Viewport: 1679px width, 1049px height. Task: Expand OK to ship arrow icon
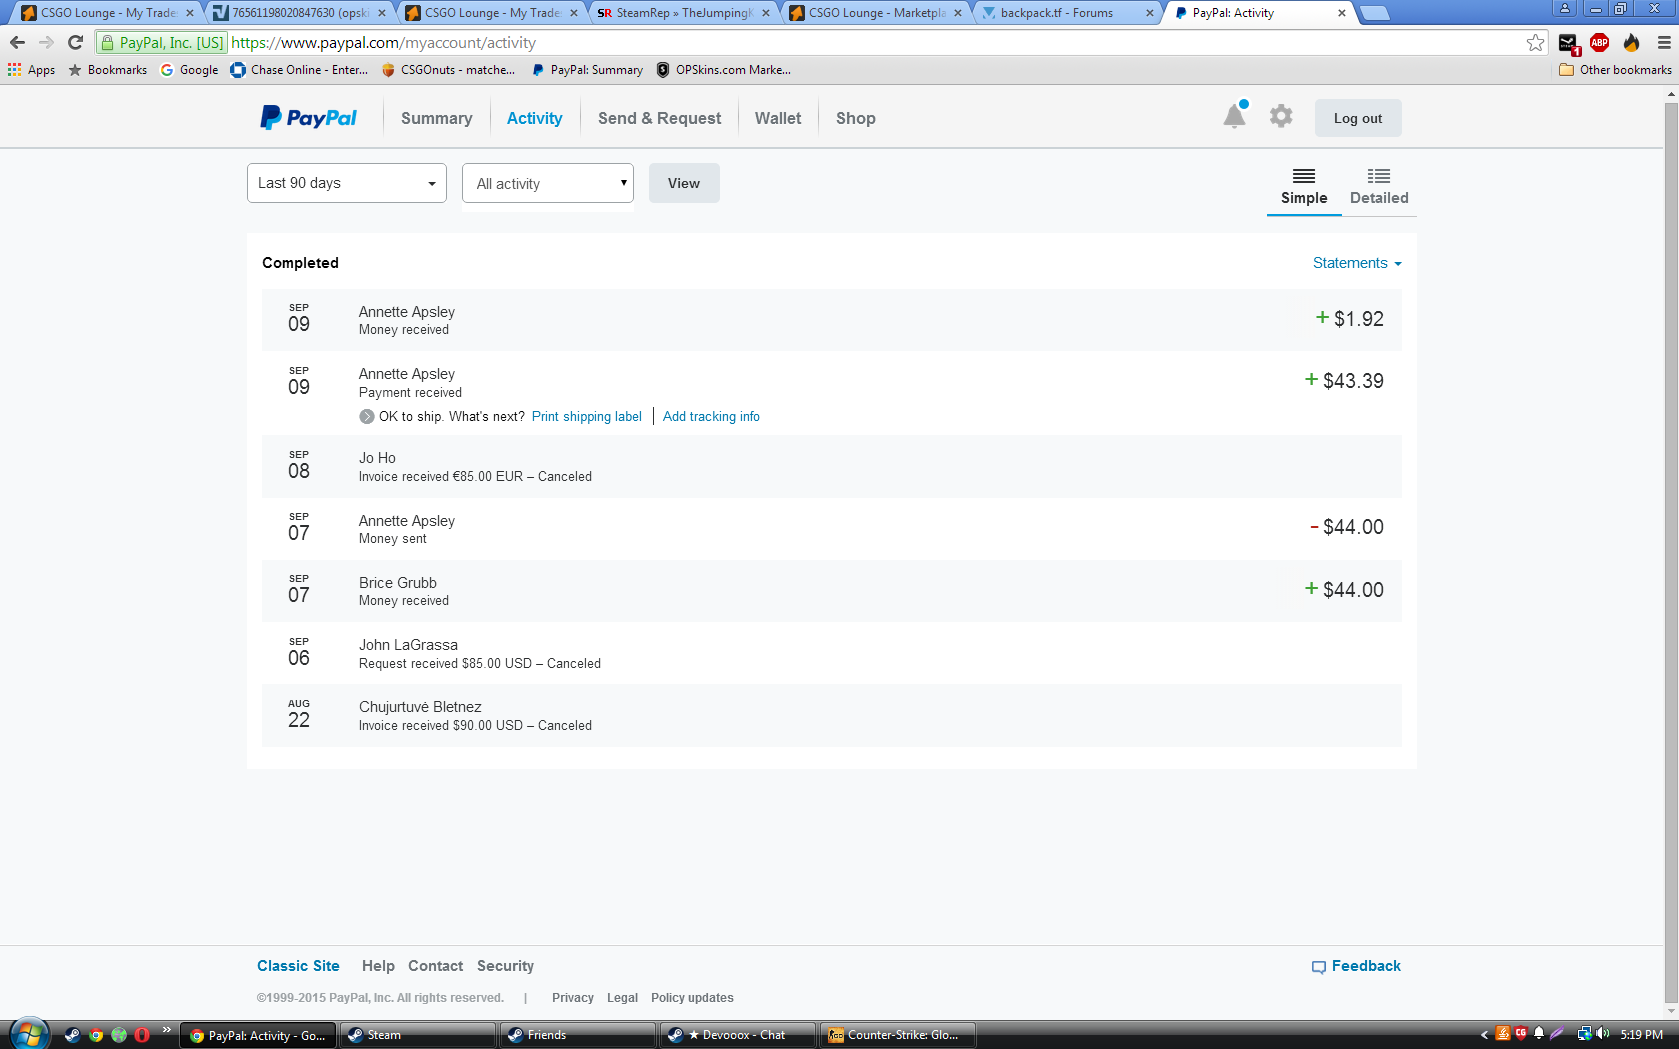367,417
